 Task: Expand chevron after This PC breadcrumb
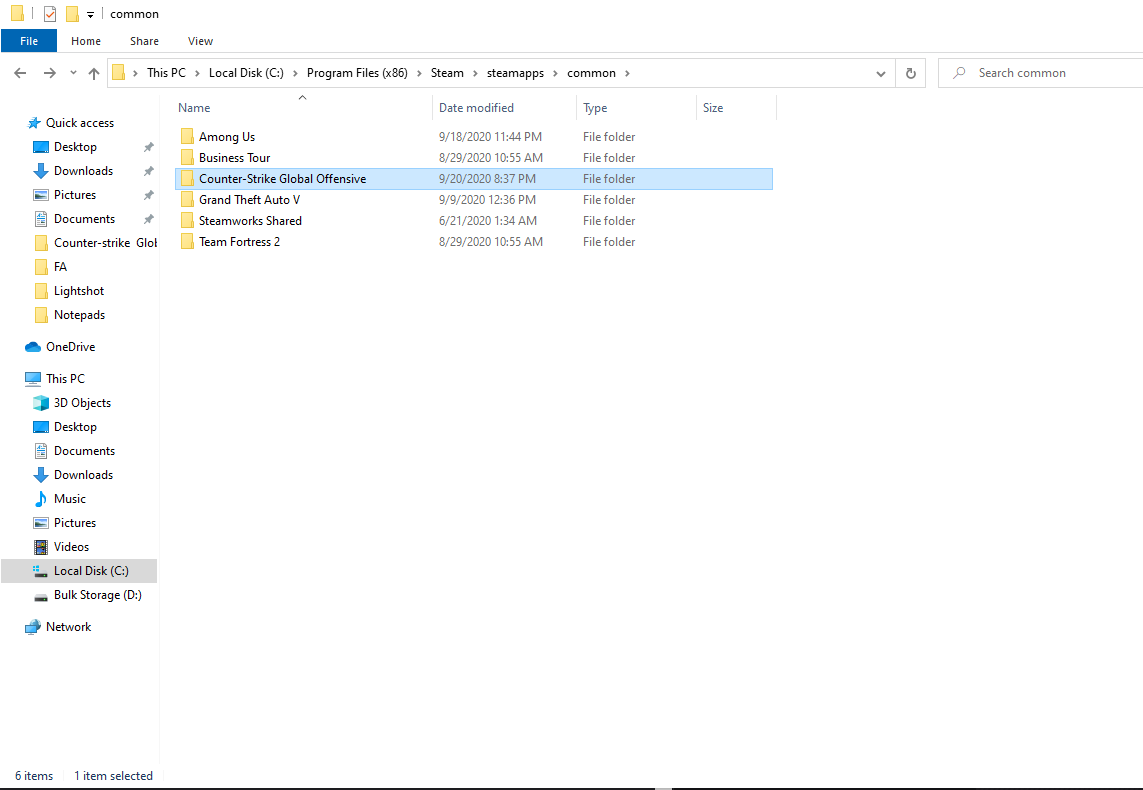pyautogui.click(x=198, y=73)
